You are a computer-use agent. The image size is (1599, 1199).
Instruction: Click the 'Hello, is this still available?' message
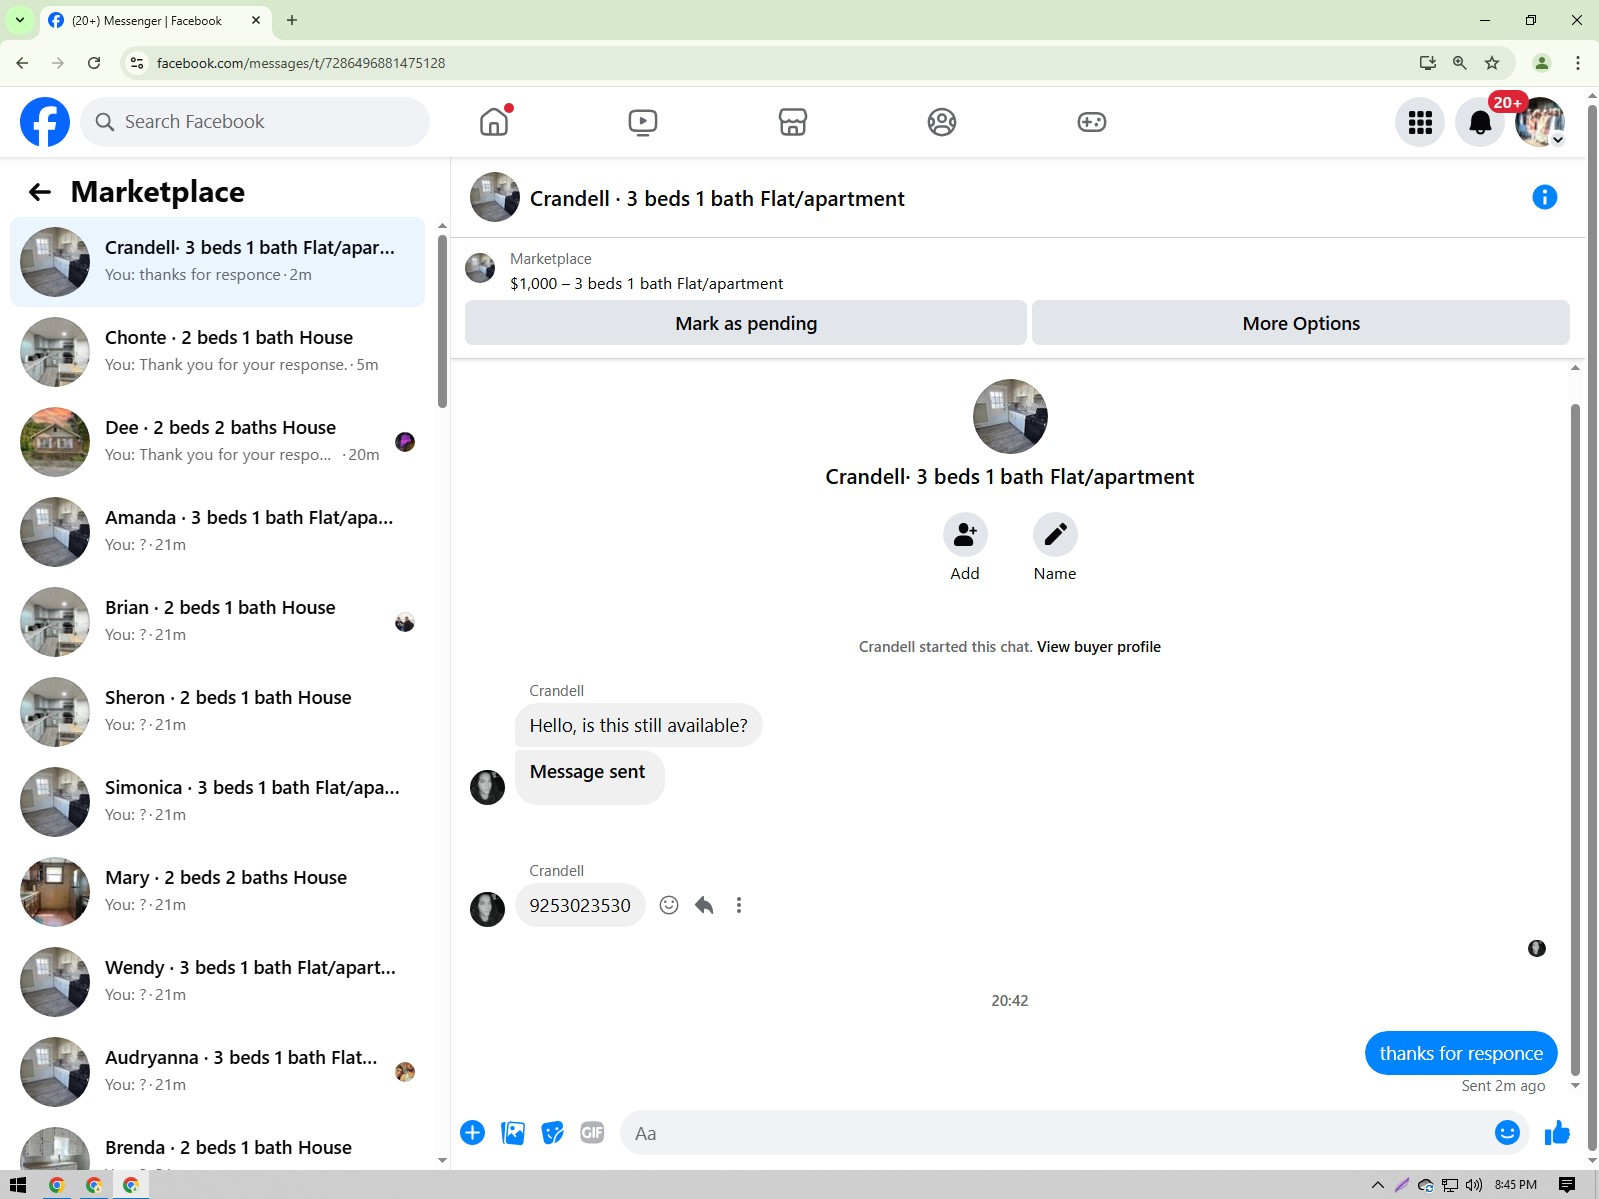point(638,725)
